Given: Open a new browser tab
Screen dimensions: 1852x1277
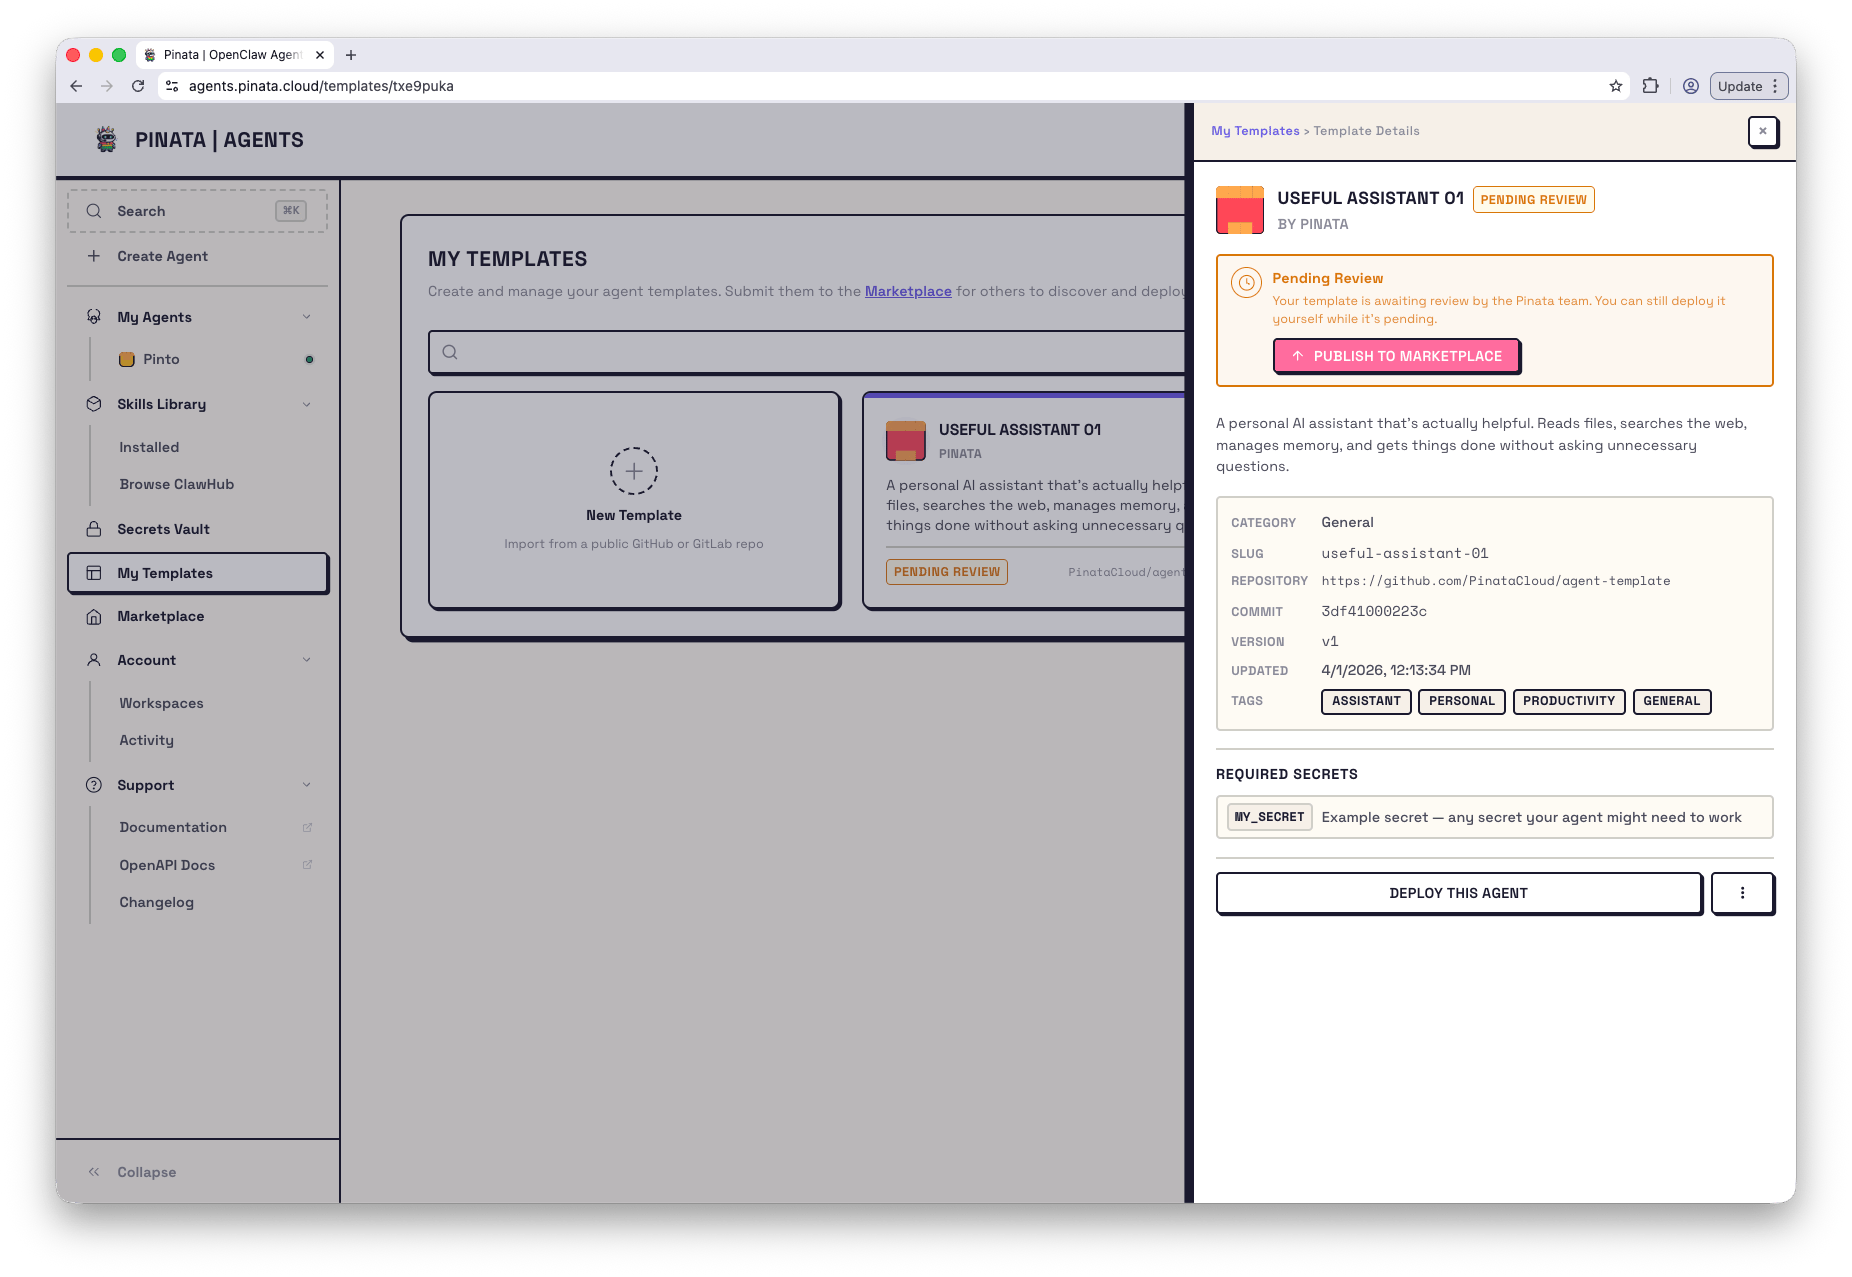Looking at the screenshot, I should (x=351, y=55).
